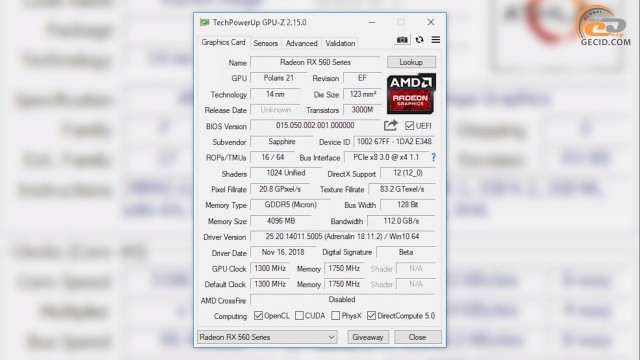Toggle the PhysX checkbox
Viewport: 640px width, 360px height.
336,316
